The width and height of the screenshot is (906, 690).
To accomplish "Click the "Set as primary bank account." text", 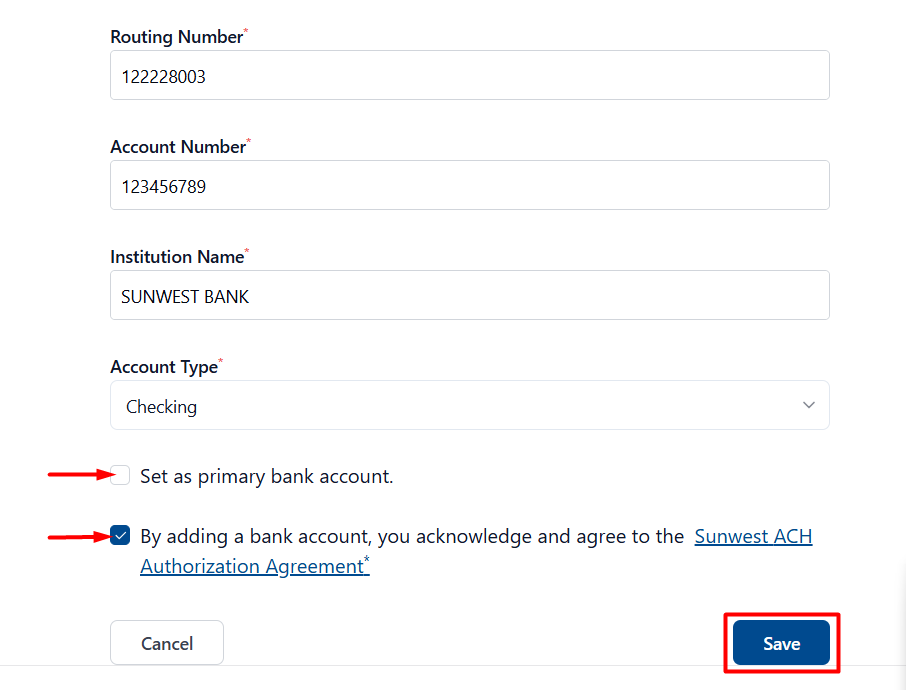I will tap(266, 476).
